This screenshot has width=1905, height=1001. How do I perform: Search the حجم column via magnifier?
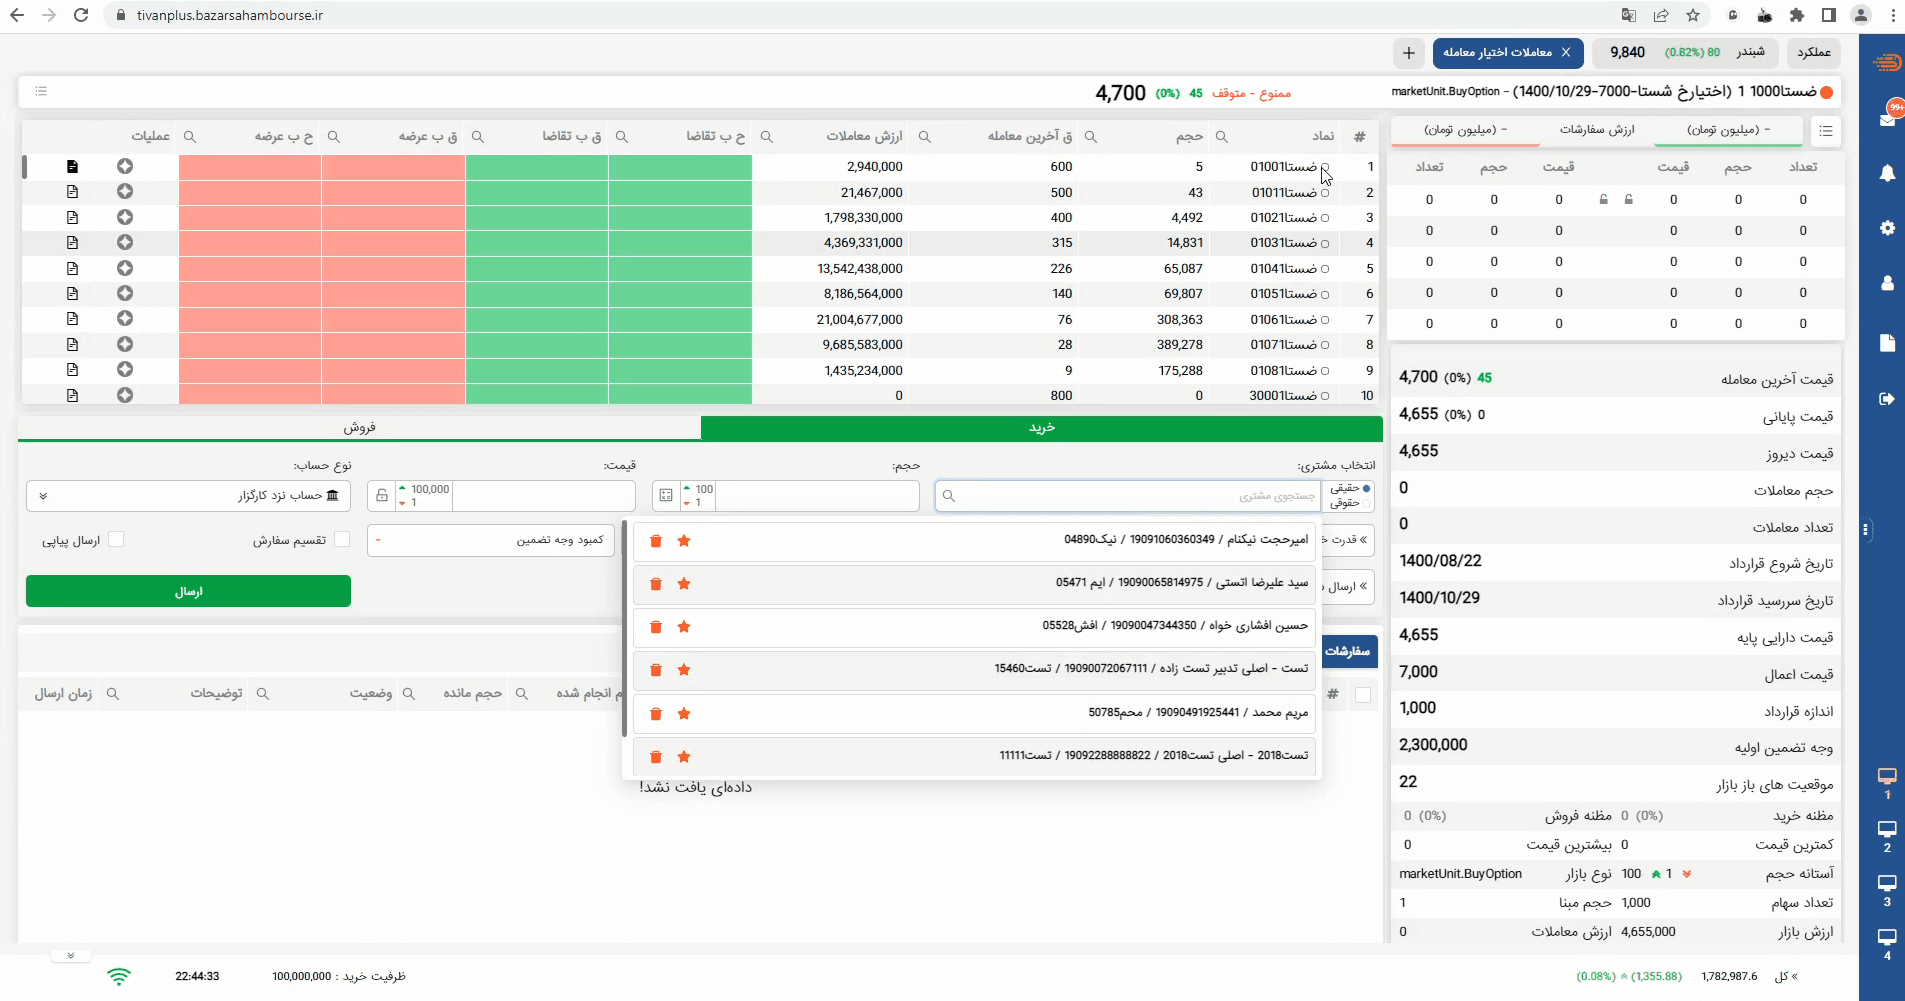[x=1091, y=136]
